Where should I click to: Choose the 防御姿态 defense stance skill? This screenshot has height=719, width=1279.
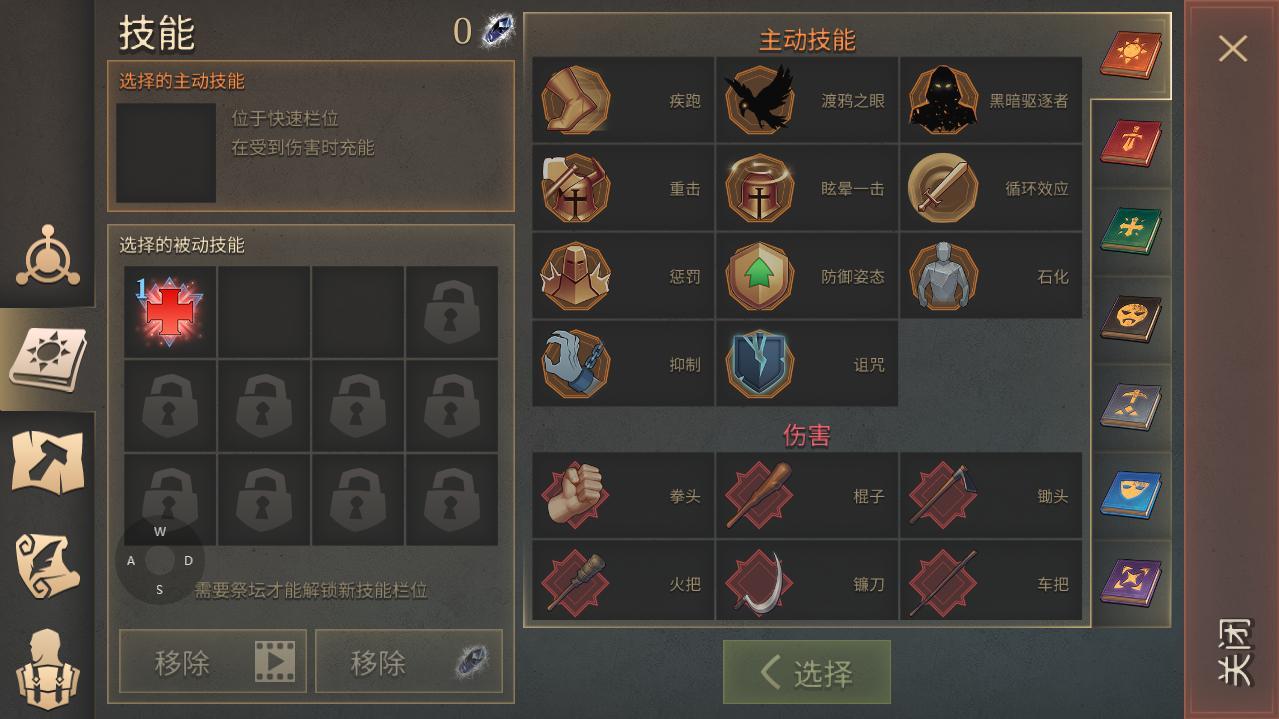tap(807, 276)
